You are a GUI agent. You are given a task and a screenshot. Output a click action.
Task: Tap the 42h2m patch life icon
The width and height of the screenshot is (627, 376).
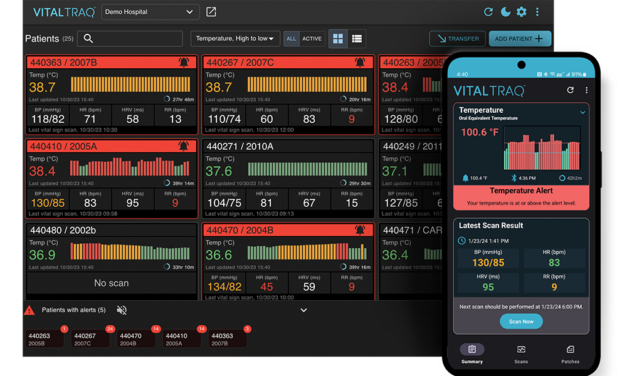(562, 178)
